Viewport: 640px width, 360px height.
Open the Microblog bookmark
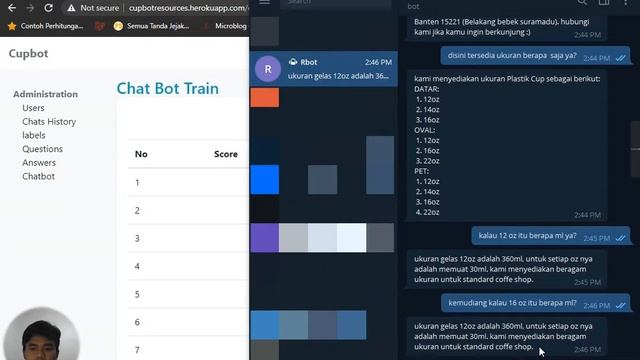tap(225, 26)
